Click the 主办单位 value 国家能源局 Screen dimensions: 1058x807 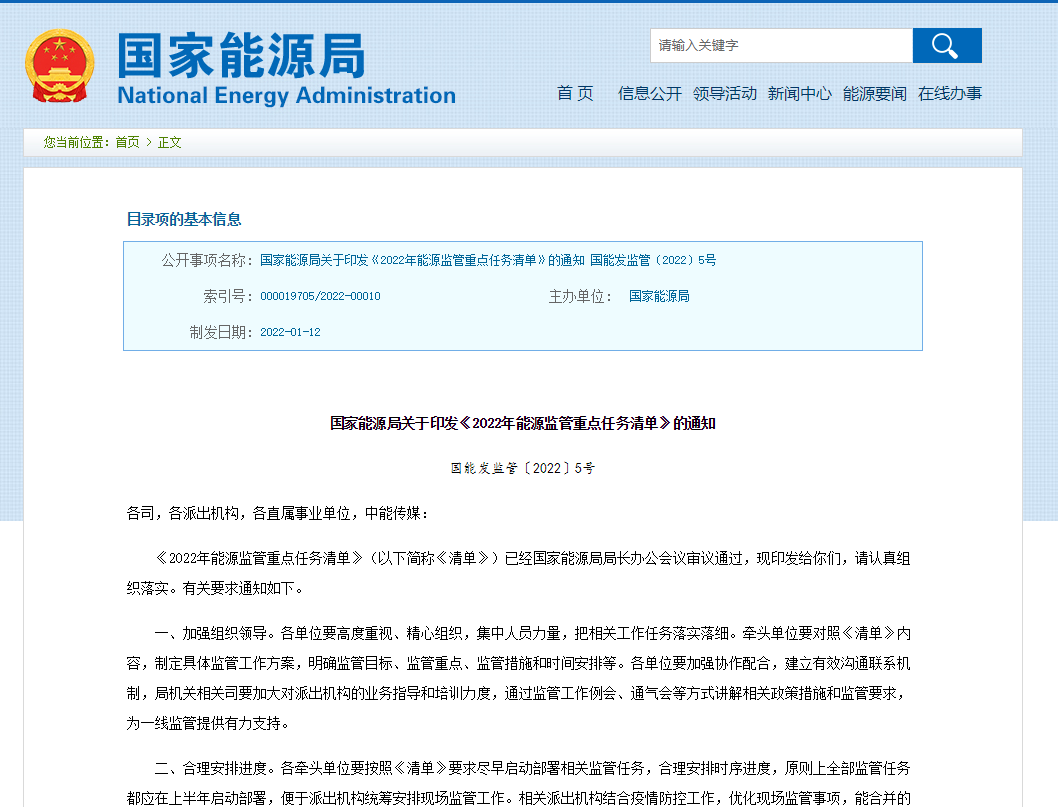(x=659, y=296)
